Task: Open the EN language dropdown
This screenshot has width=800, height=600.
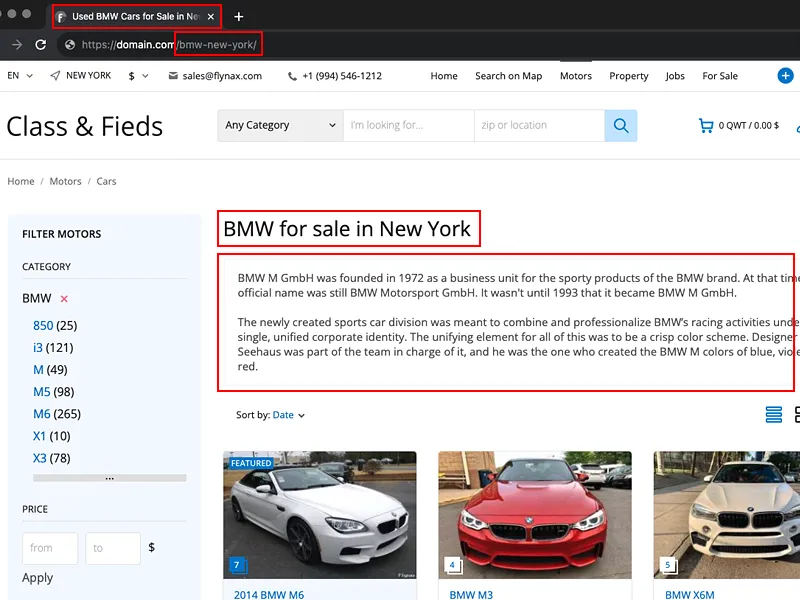Action: click(x=20, y=76)
